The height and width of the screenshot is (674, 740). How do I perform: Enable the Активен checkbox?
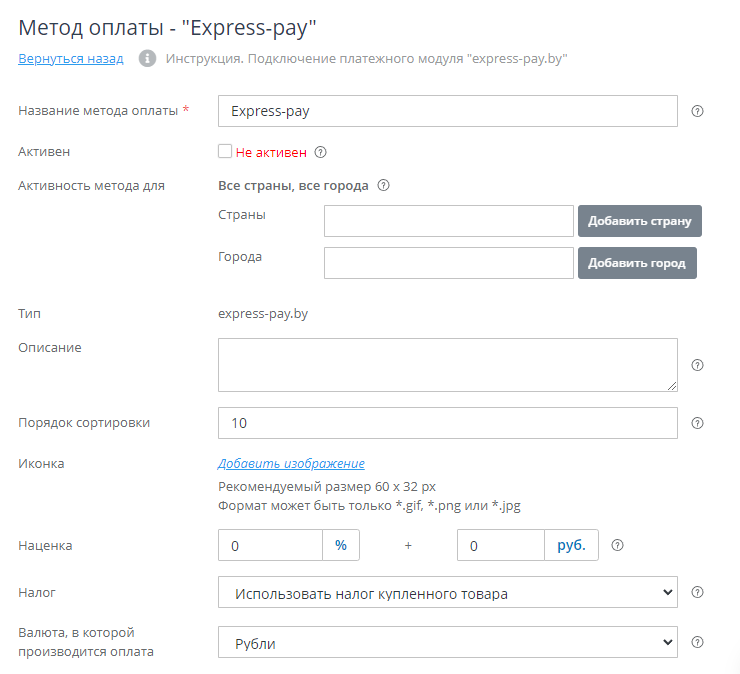click(225, 153)
